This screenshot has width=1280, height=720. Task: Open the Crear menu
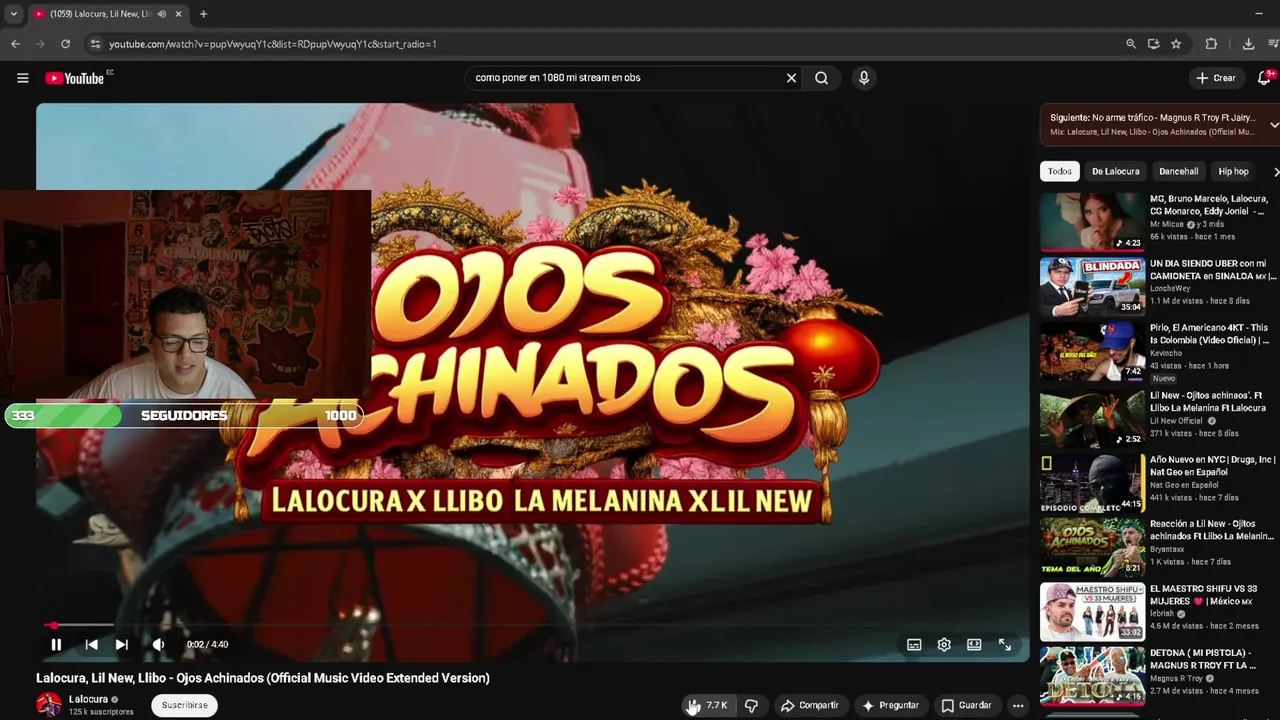(1216, 78)
